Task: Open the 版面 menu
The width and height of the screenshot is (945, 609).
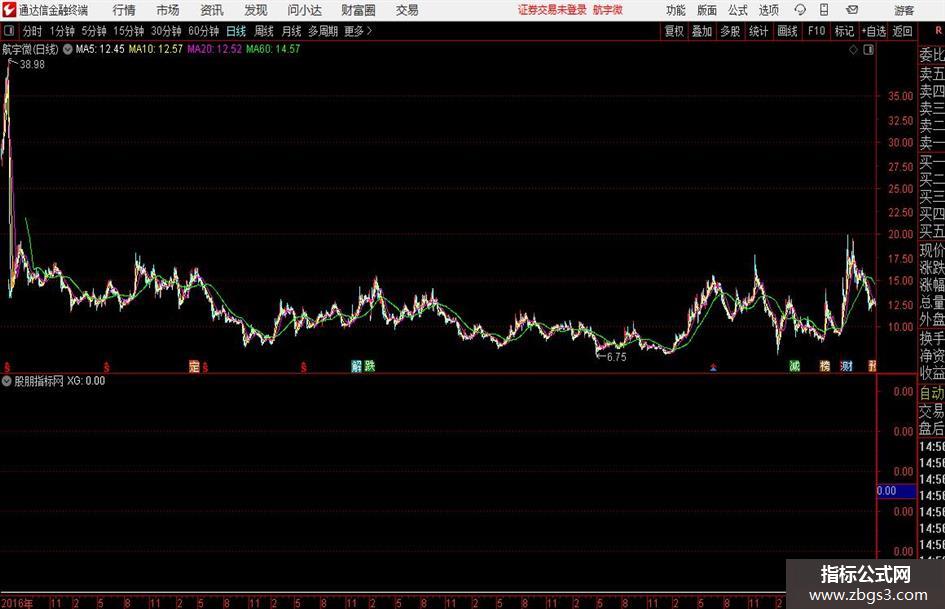Action: coord(706,10)
